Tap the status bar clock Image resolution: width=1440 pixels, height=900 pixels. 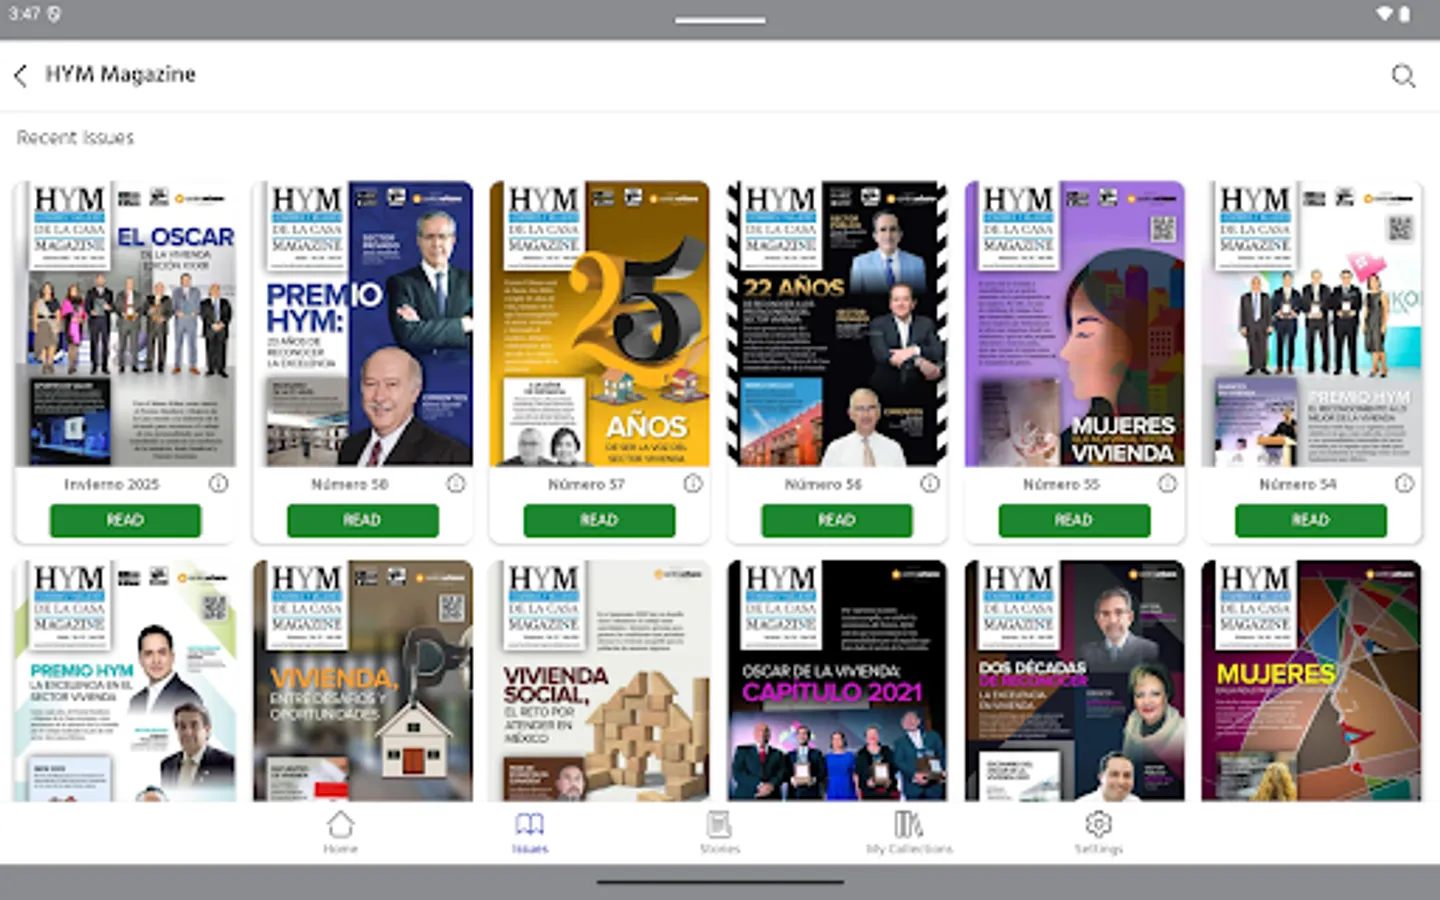(x=24, y=14)
